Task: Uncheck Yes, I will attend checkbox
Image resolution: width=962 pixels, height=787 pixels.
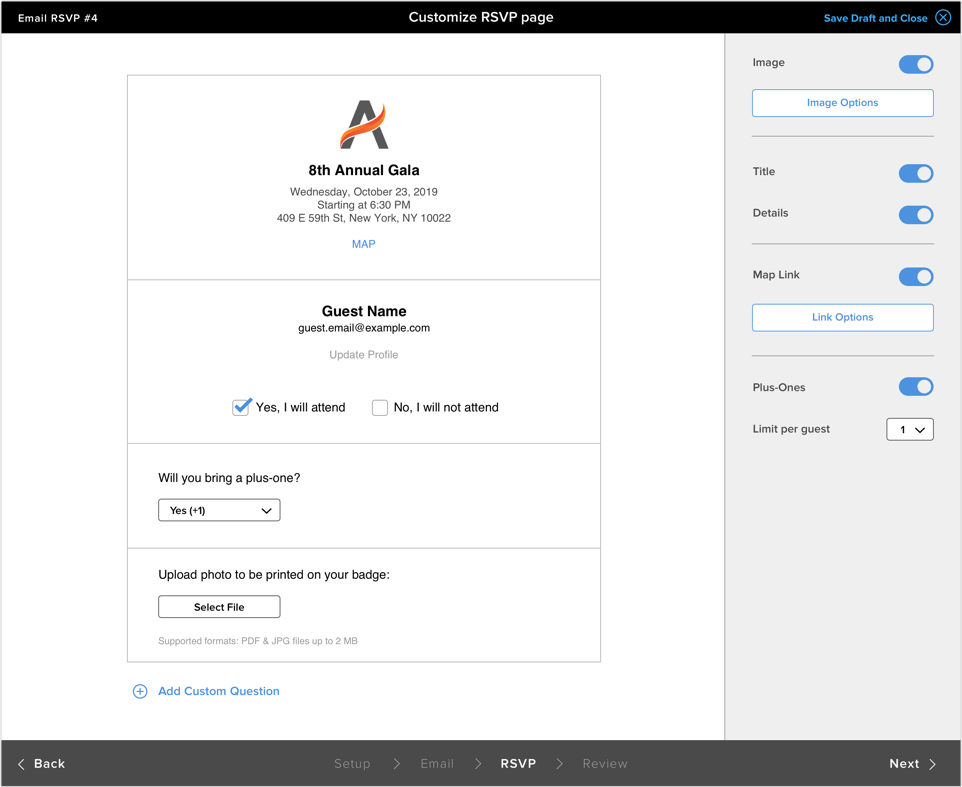Action: pos(241,407)
